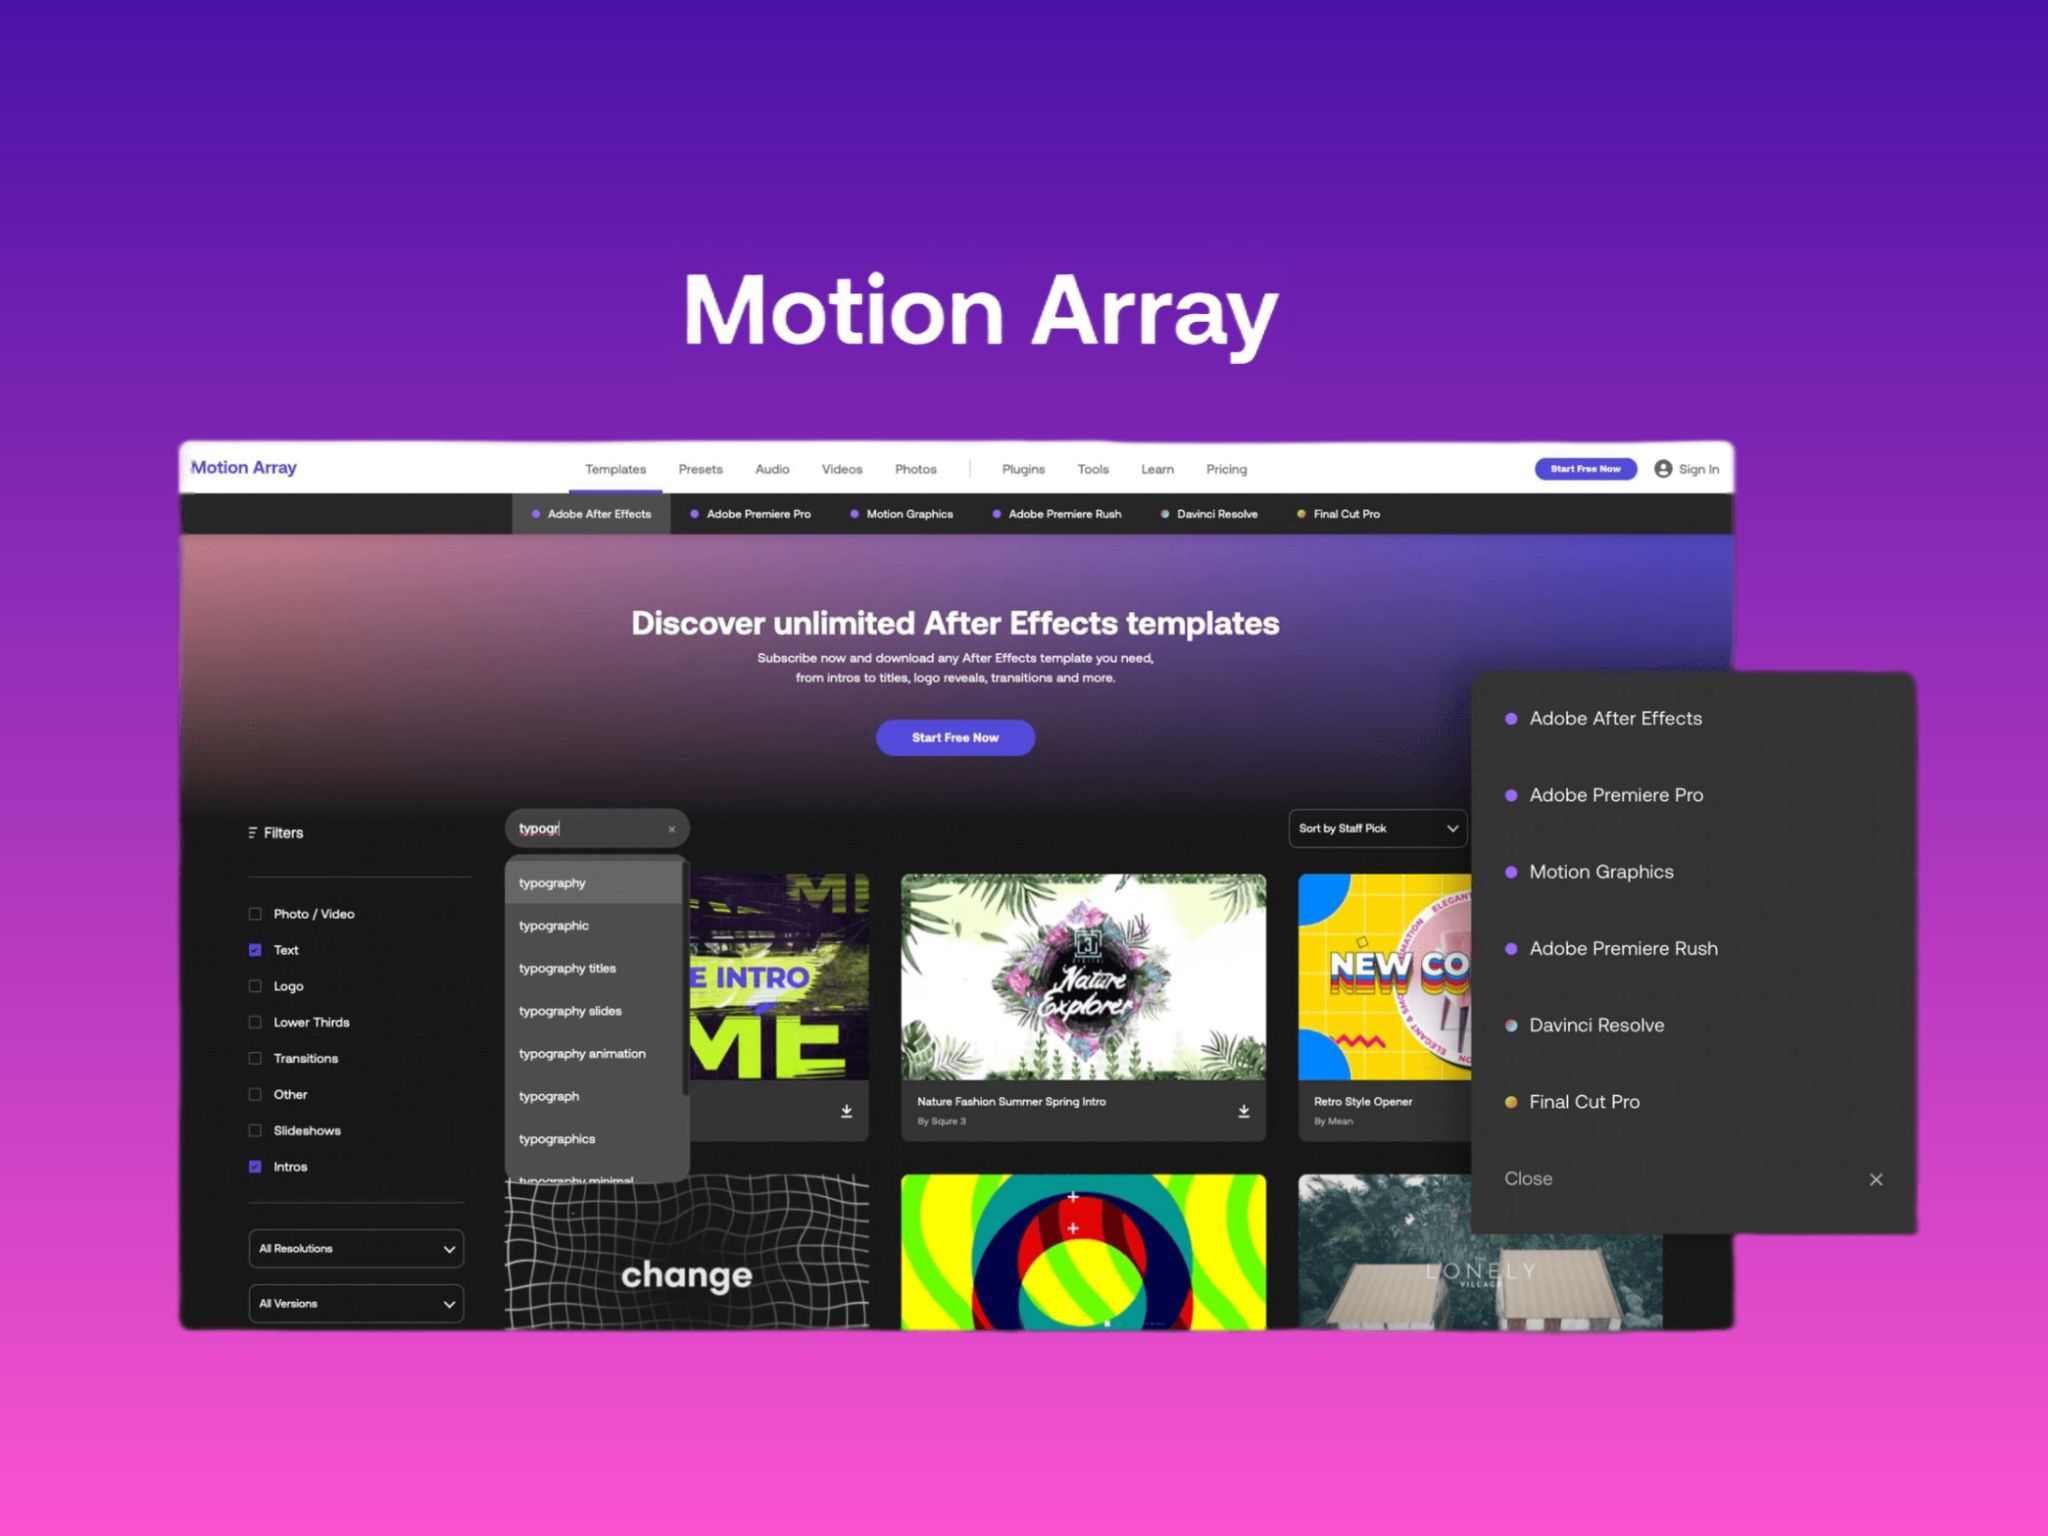Uncheck the Intros filter checkbox
The image size is (2048, 1536).
tap(255, 1167)
